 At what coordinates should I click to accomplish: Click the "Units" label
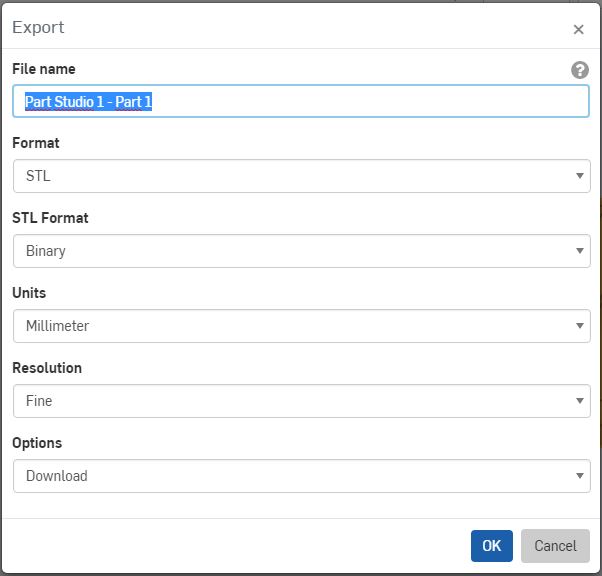click(x=29, y=293)
